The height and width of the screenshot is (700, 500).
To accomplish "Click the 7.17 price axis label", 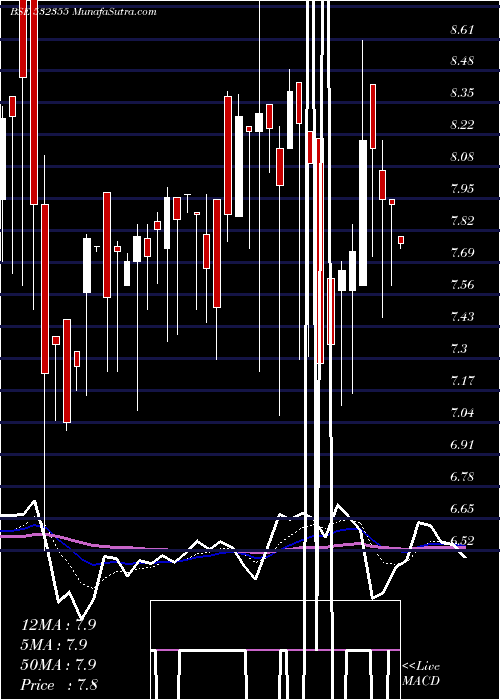I will (x=462, y=381).
